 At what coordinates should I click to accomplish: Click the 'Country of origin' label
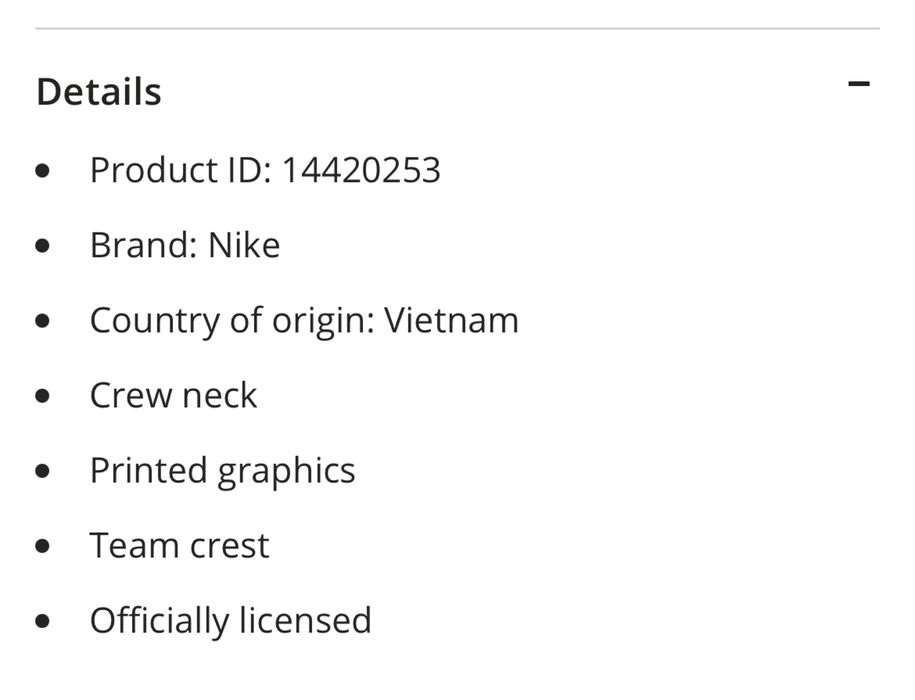coord(230,320)
